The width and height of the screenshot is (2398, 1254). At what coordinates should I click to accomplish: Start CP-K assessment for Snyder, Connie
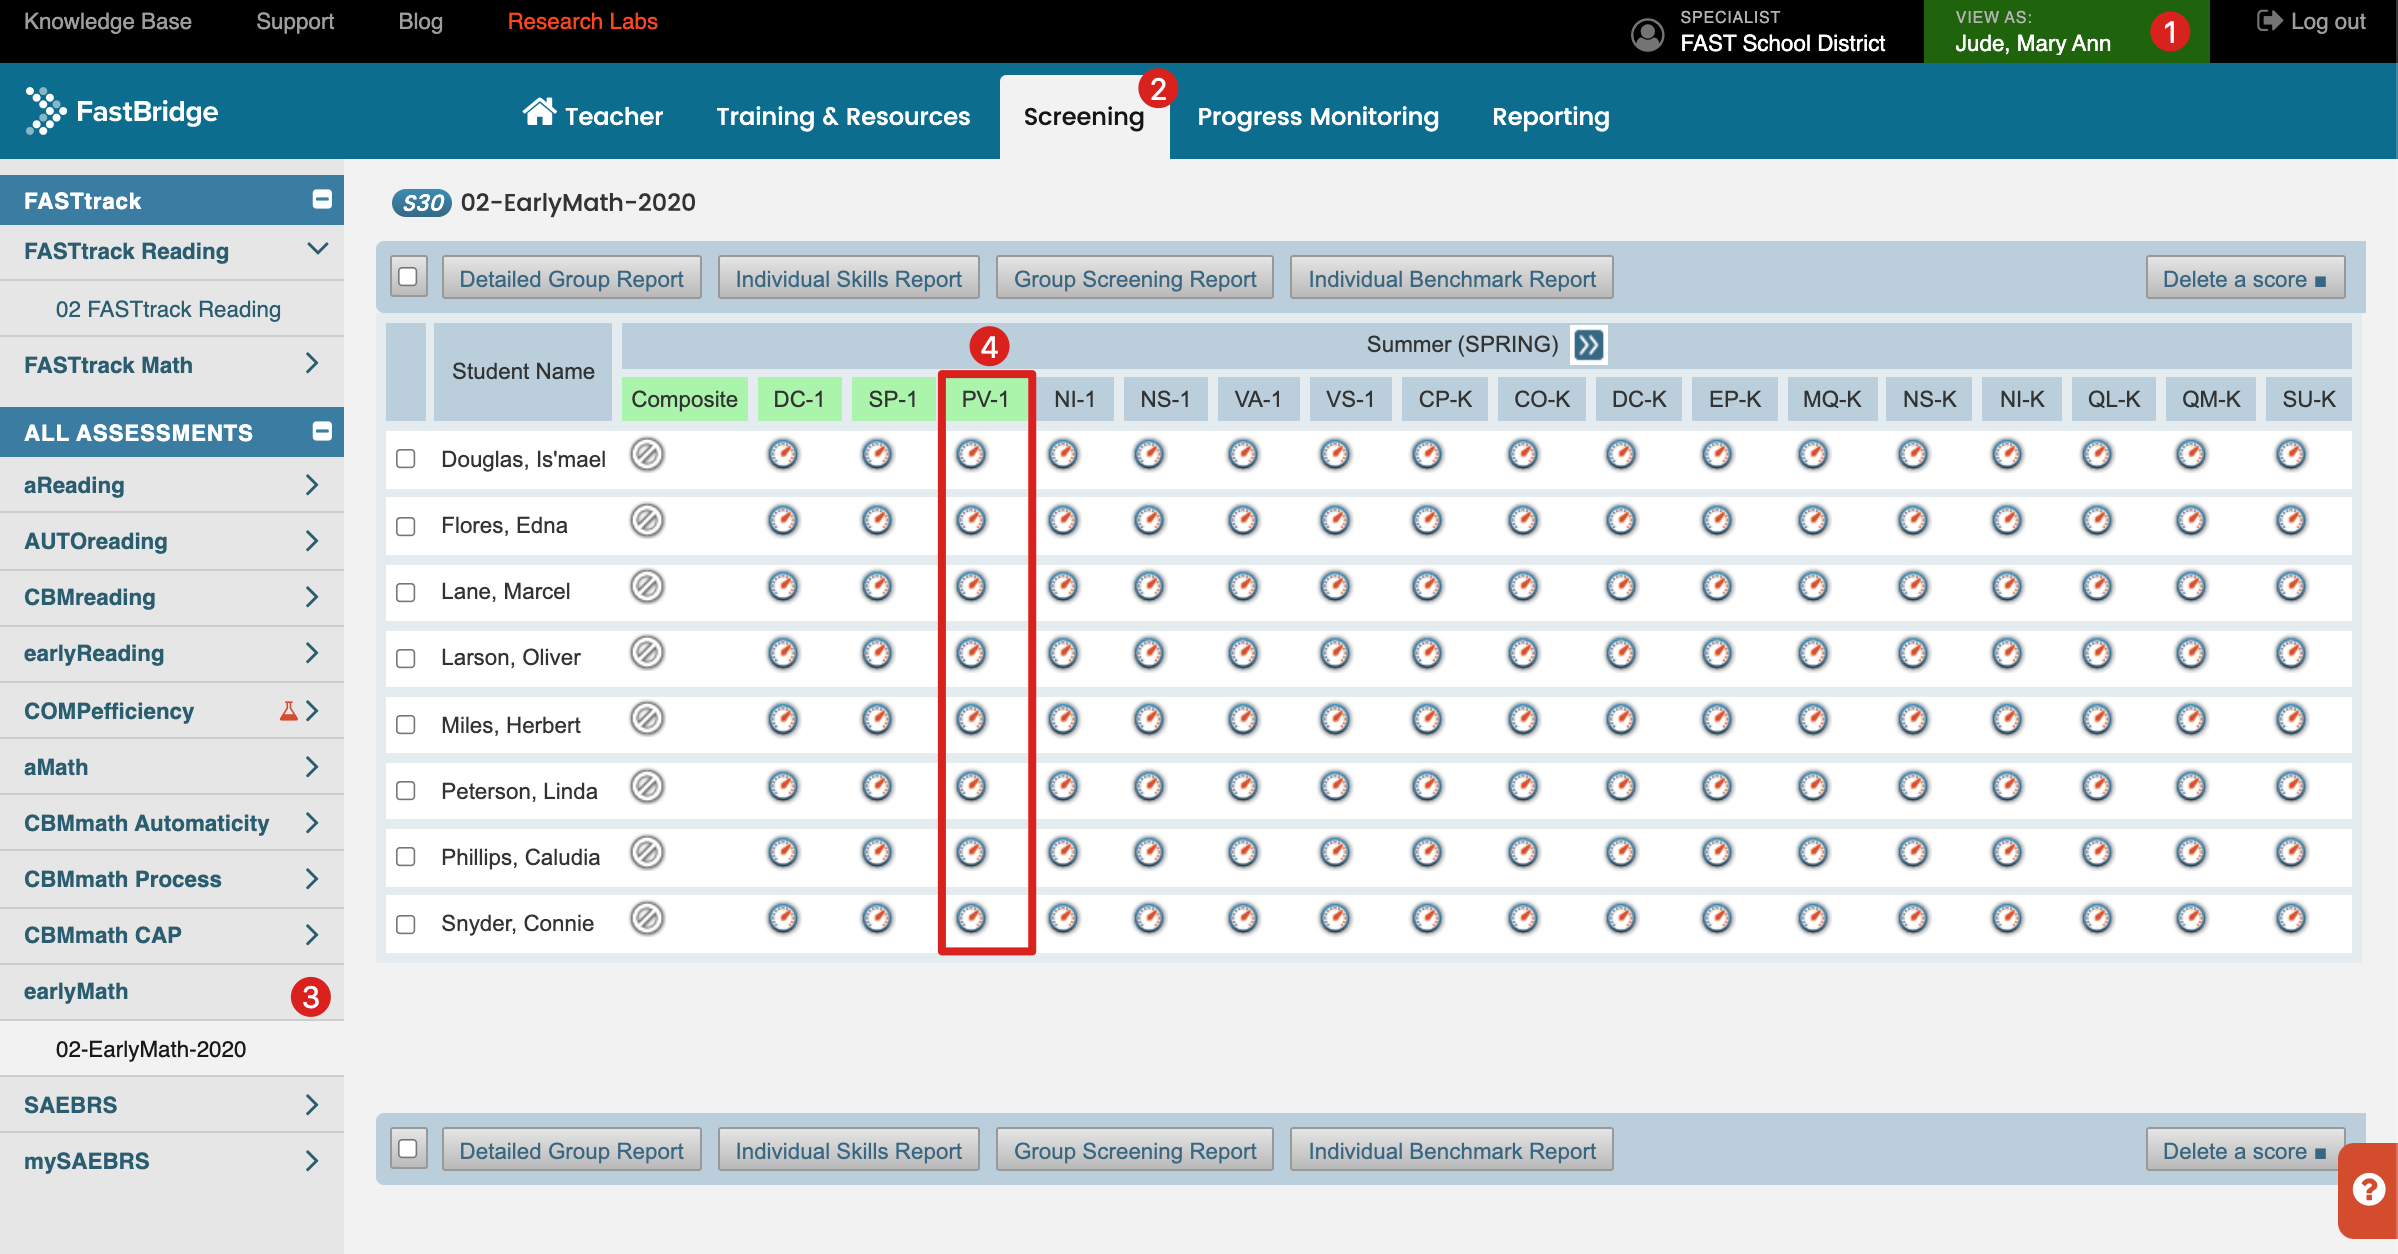pyautogui.click(x=1427, y=919)
